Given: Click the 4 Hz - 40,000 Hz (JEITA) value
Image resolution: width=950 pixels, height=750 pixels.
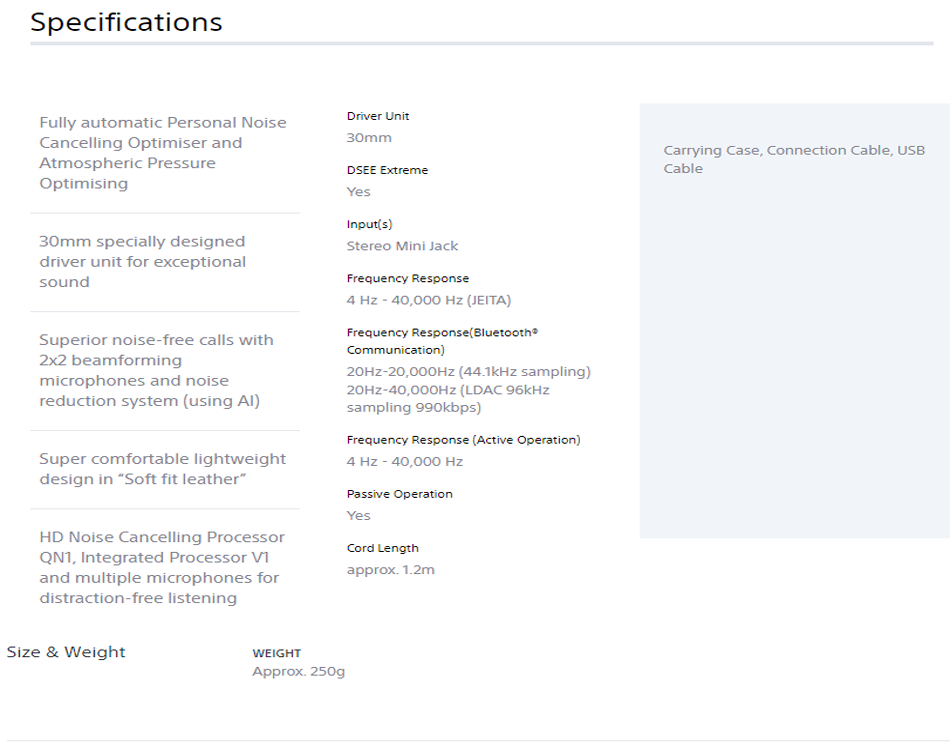Looking at the screenshot, I should click(429, 300).
